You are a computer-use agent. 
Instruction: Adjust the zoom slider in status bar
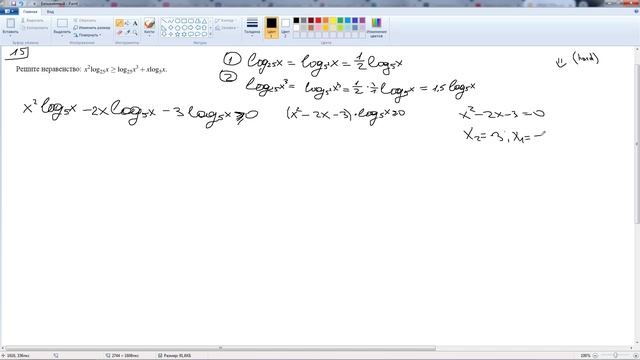(x=616, y=356)
